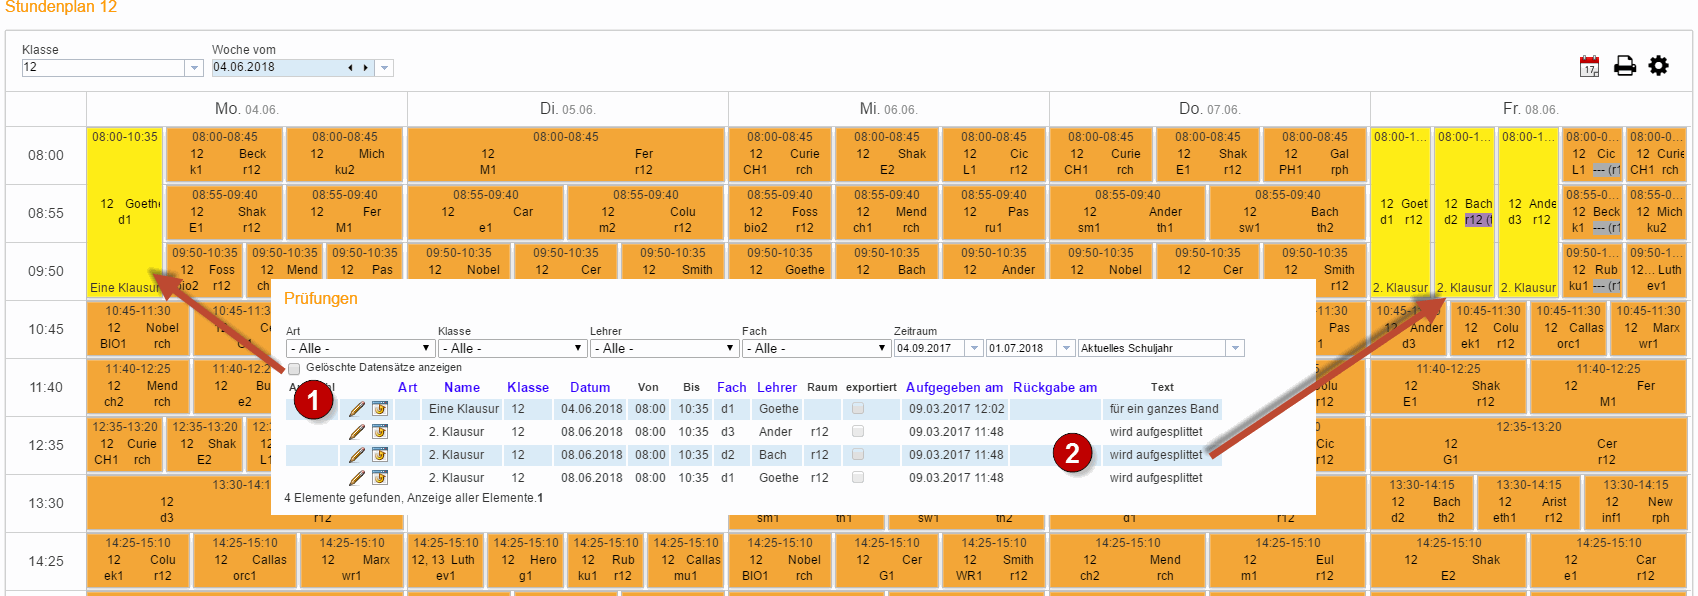The height and width of the screenshot is (596, 1698).
Task: Click the 'Eine Klausur' name cell in the exam list
Action: click(464, 409)
